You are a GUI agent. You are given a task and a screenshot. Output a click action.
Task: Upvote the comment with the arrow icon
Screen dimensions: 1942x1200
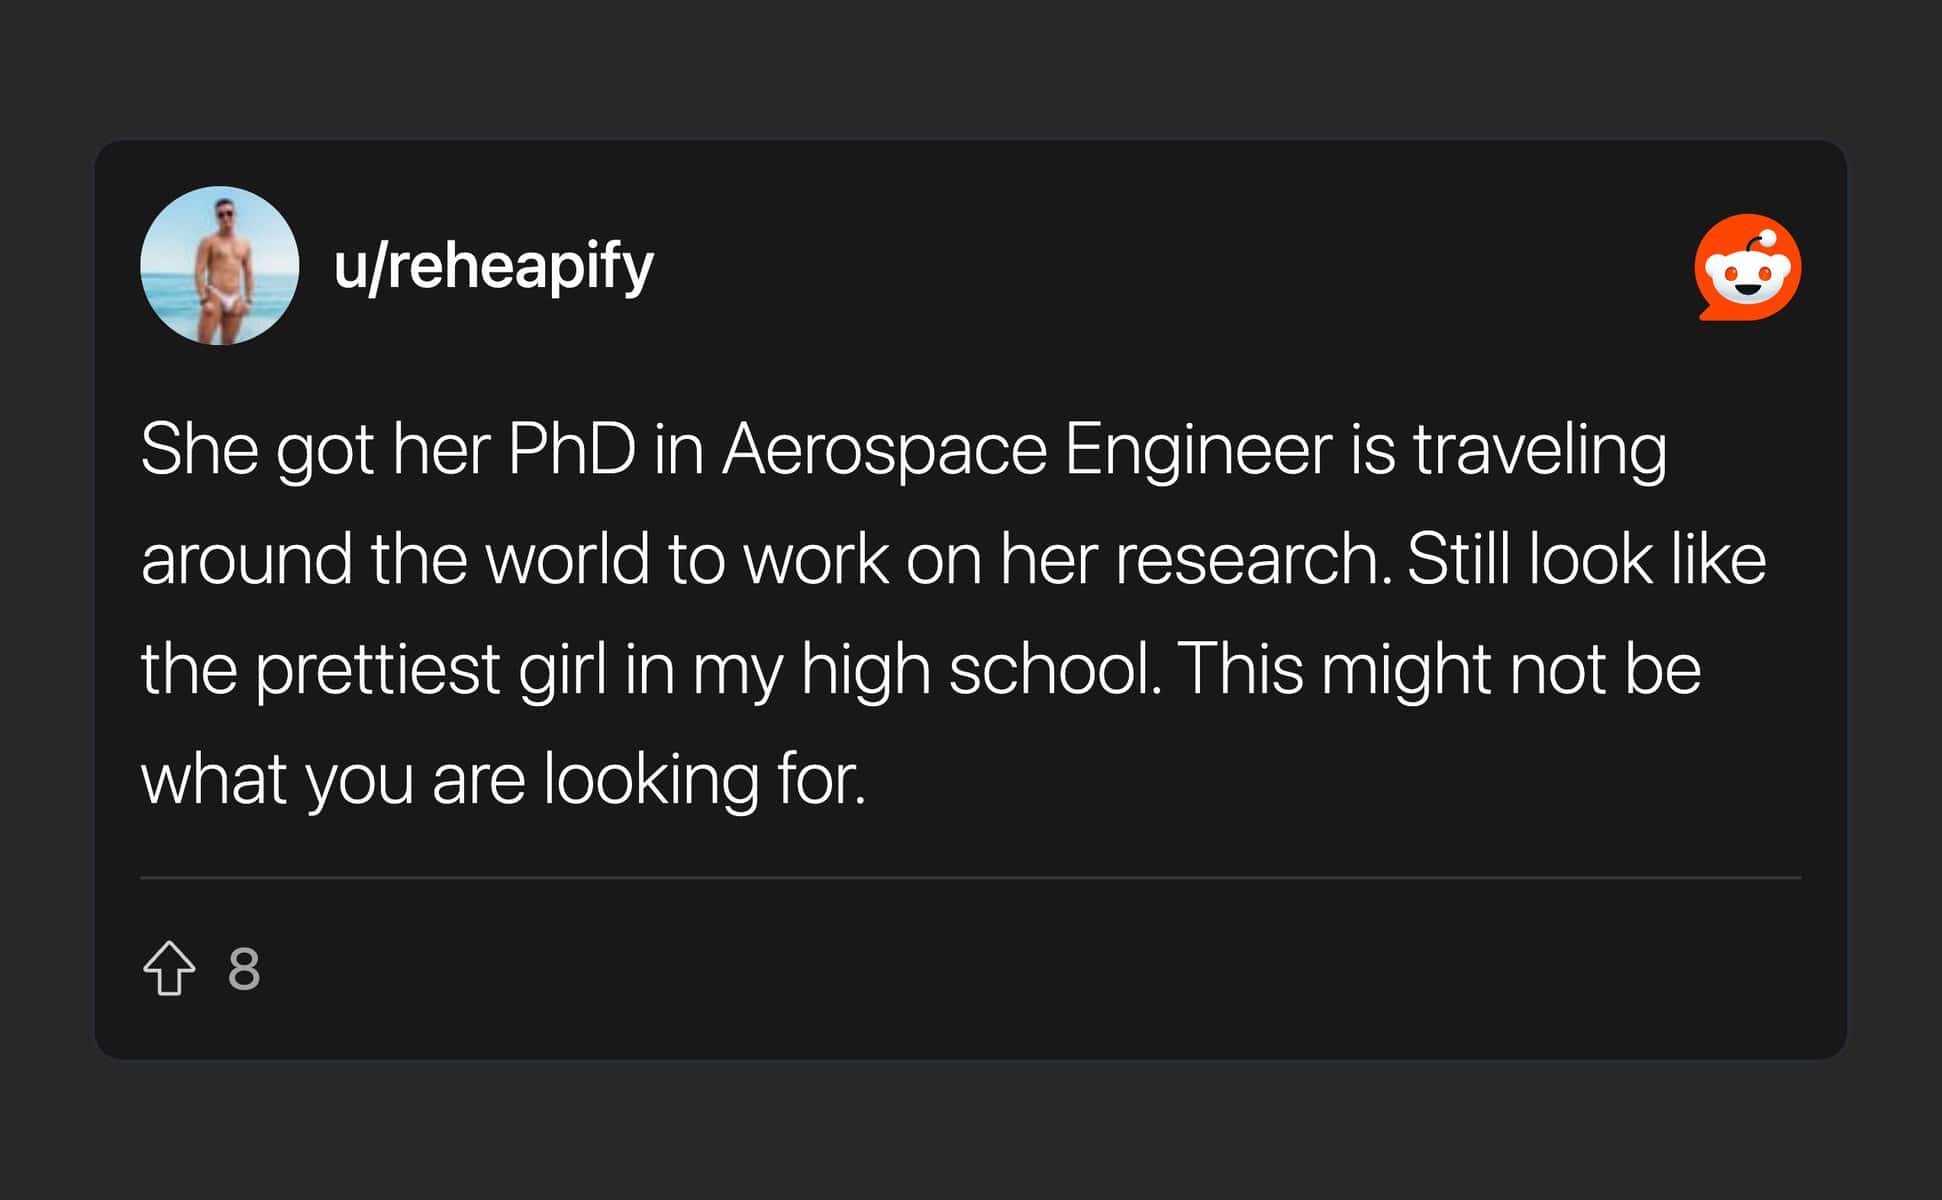169,968
